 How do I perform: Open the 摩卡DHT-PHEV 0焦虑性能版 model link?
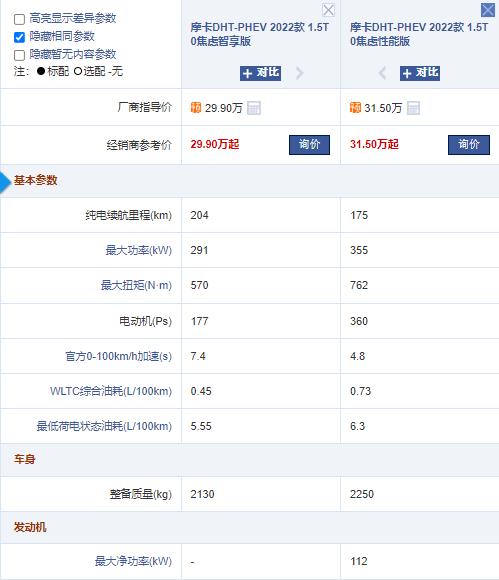[419, 34]
